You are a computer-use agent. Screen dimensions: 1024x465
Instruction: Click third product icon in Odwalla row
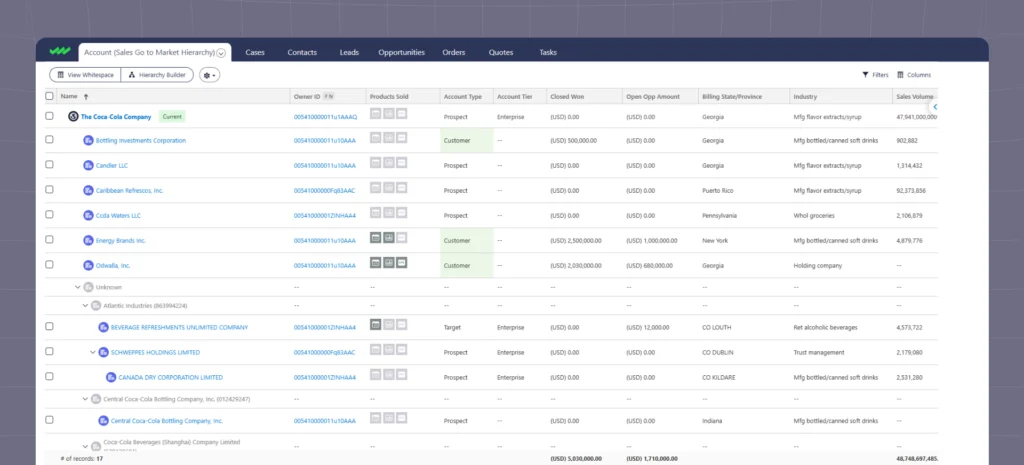(x=402, y=263)
